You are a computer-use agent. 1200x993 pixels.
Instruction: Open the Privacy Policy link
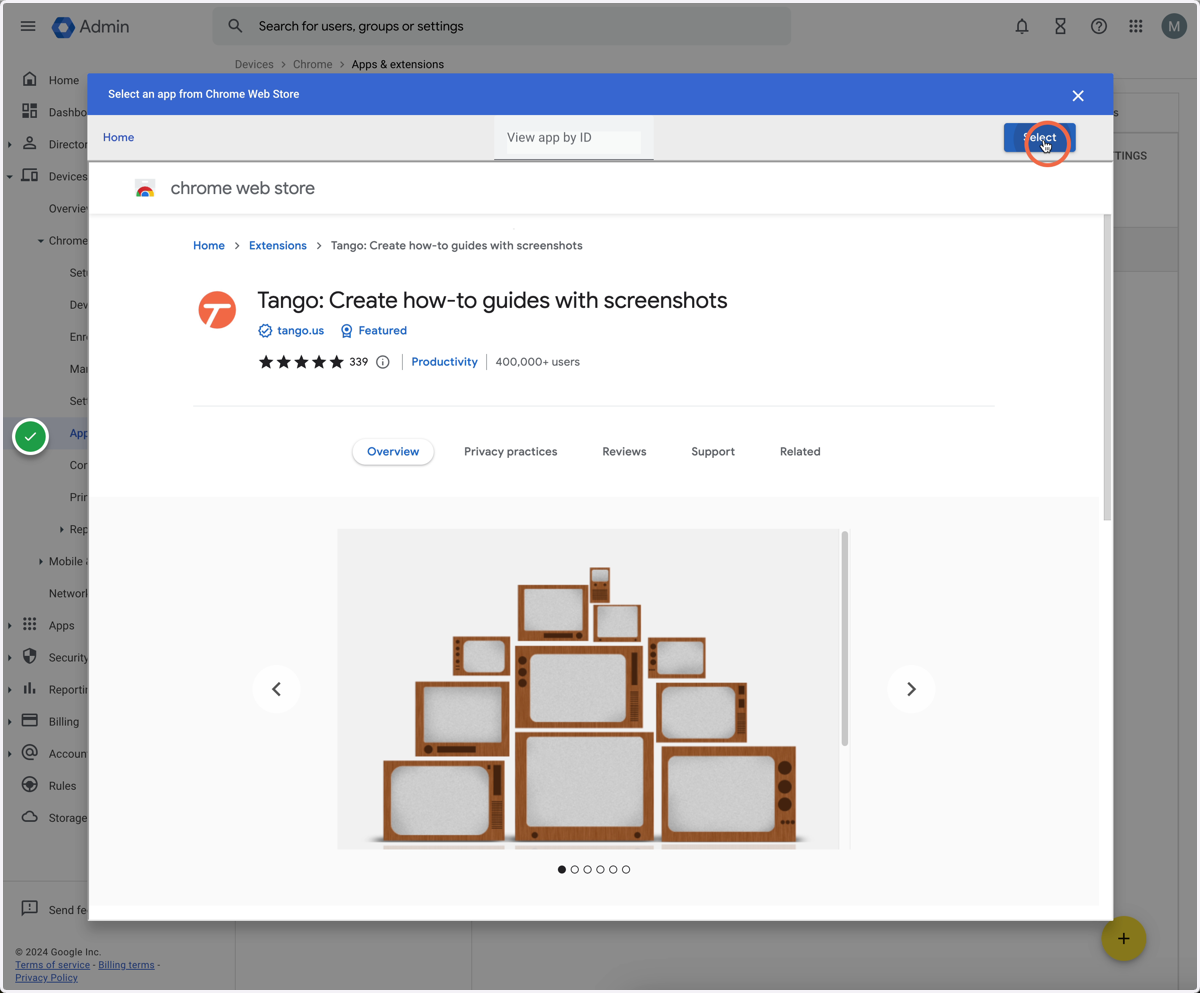46,977
